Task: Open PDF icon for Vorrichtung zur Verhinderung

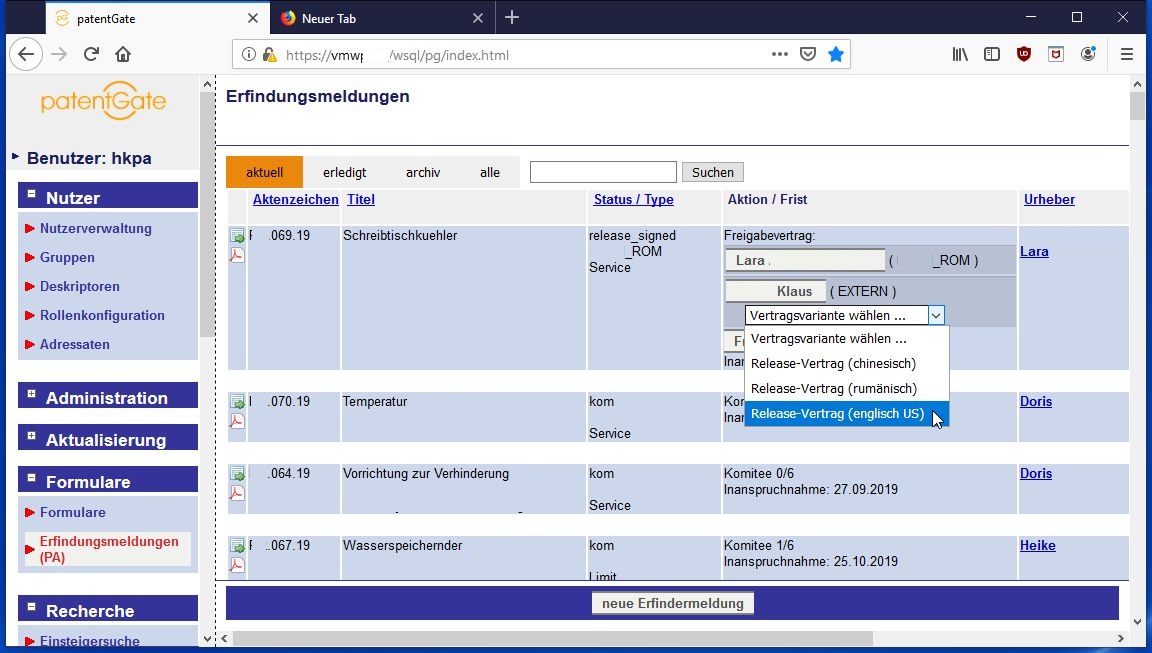Action: click(x=237, y=493)
